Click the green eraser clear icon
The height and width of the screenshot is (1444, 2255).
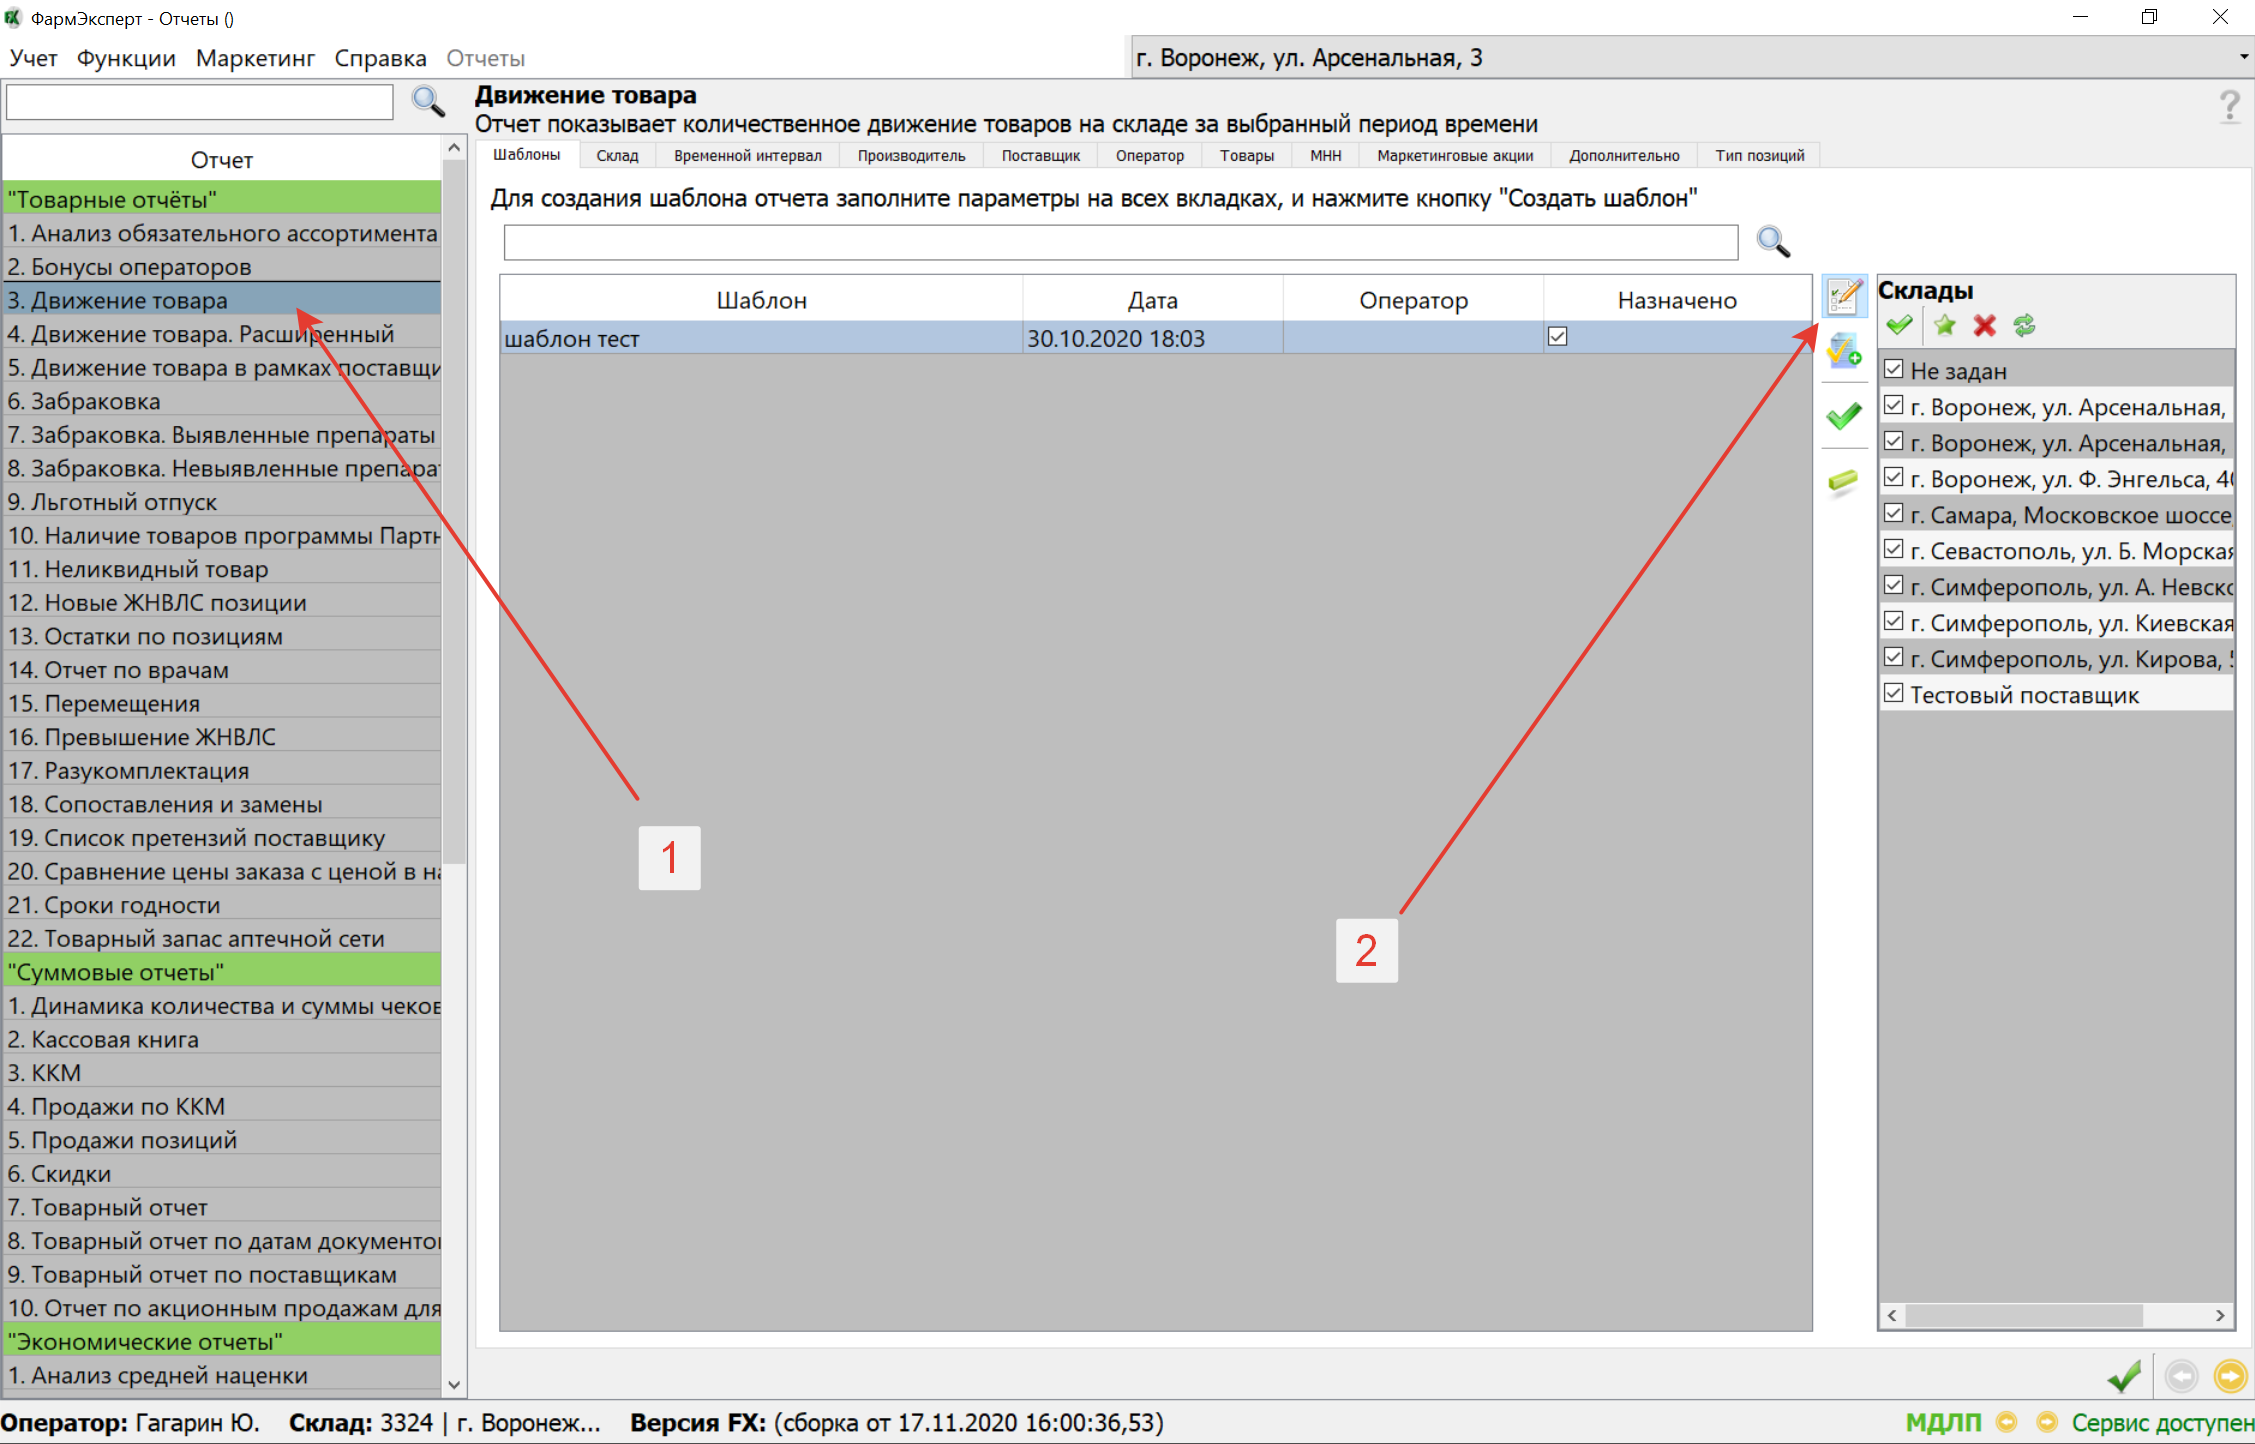[x=1843, y=482]
